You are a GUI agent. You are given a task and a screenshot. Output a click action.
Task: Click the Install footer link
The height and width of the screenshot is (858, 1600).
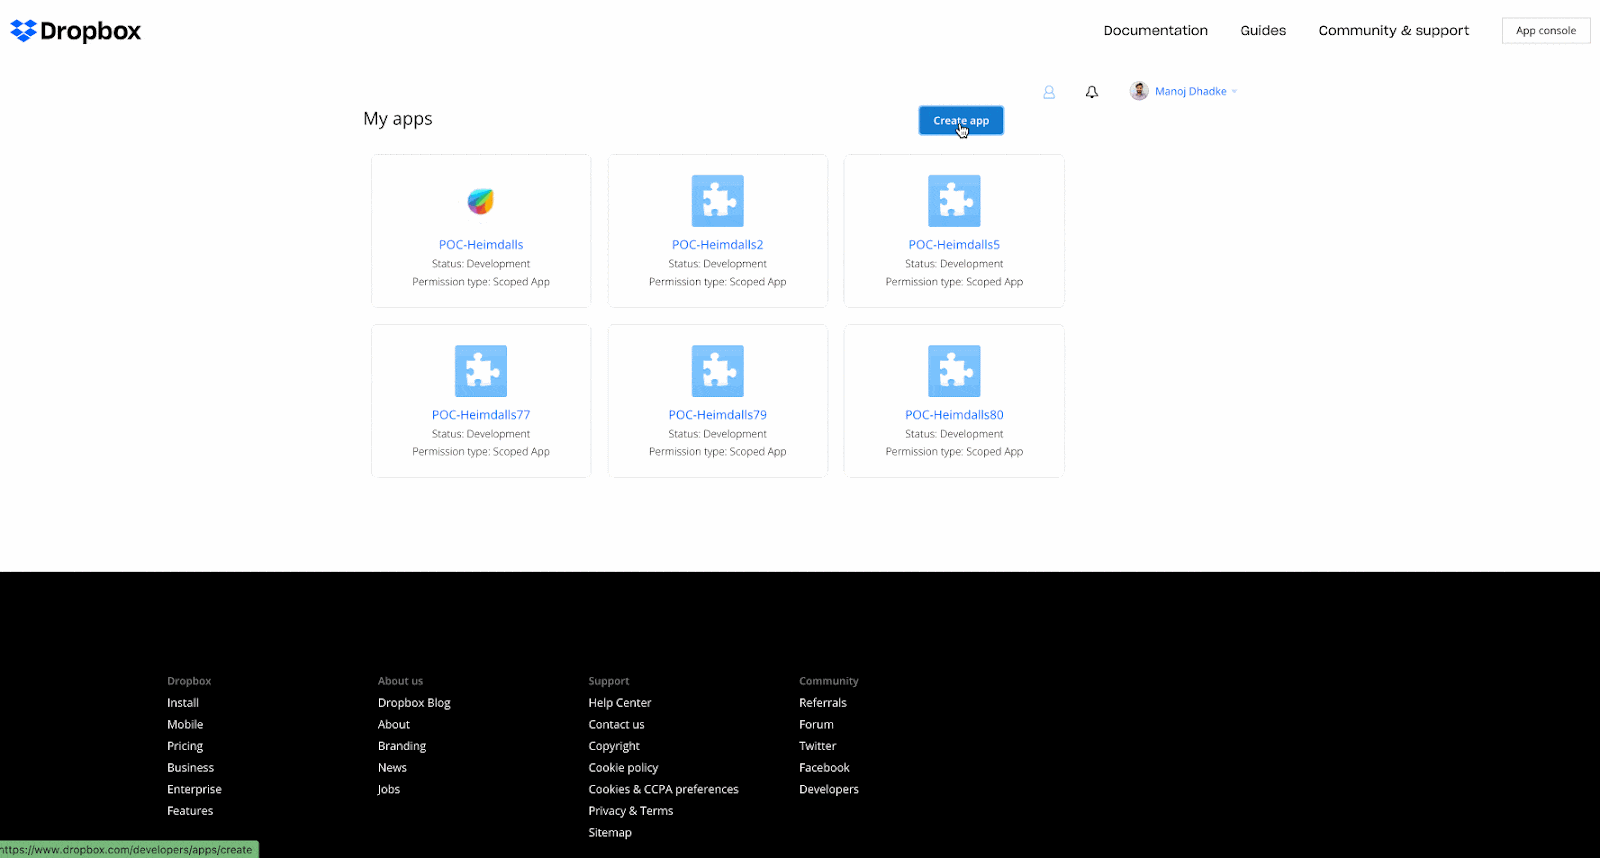183,703
